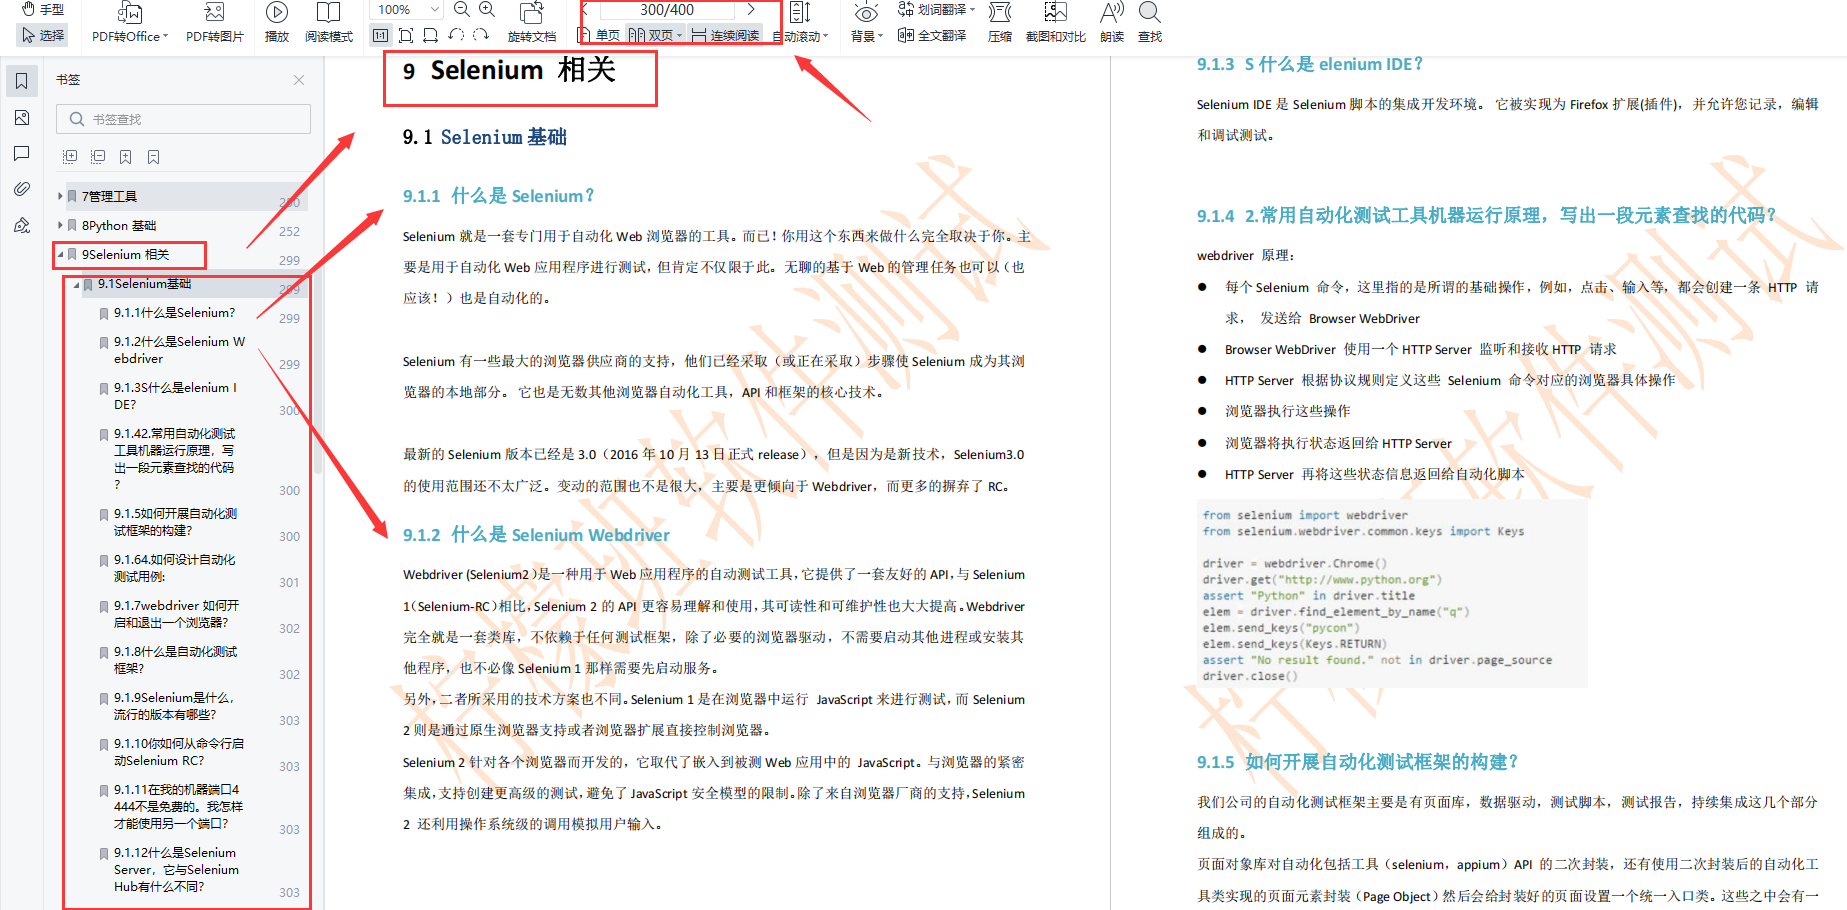
Task: Select 7管理工具 bookmark entry
Action: (109, 196)
